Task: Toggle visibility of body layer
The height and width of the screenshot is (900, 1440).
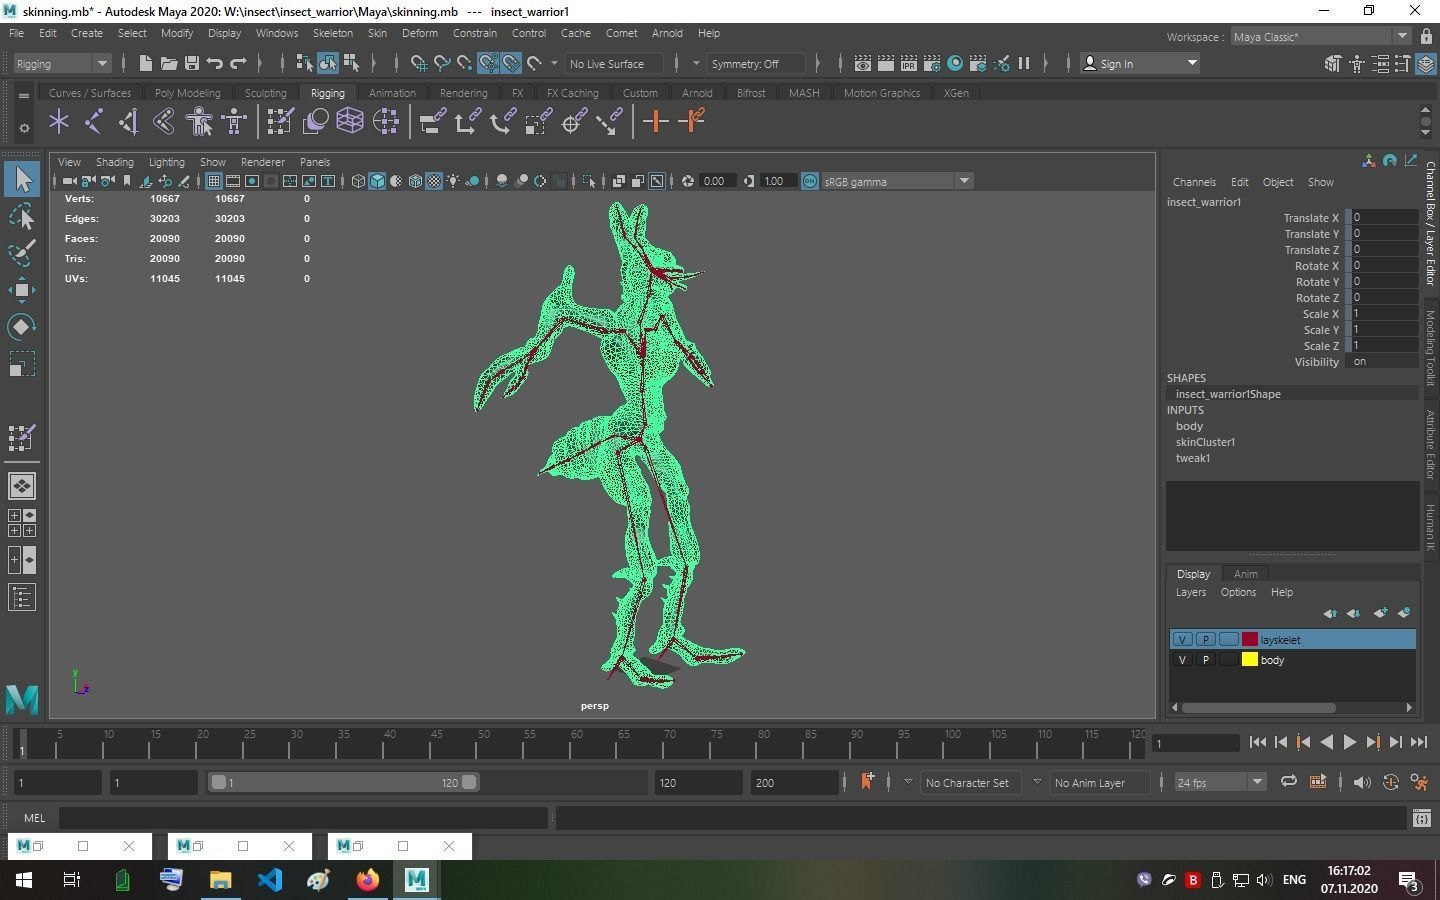Action: [1182, 660]
